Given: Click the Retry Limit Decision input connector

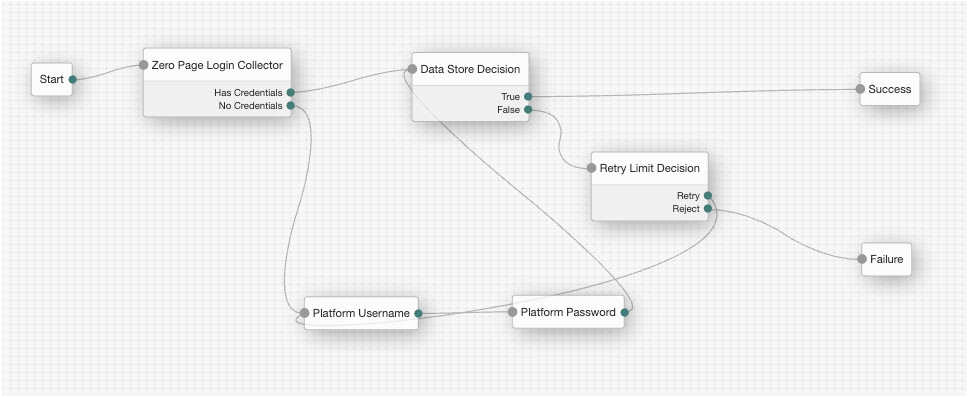Looking at the screenshot, I should point(591,168).
